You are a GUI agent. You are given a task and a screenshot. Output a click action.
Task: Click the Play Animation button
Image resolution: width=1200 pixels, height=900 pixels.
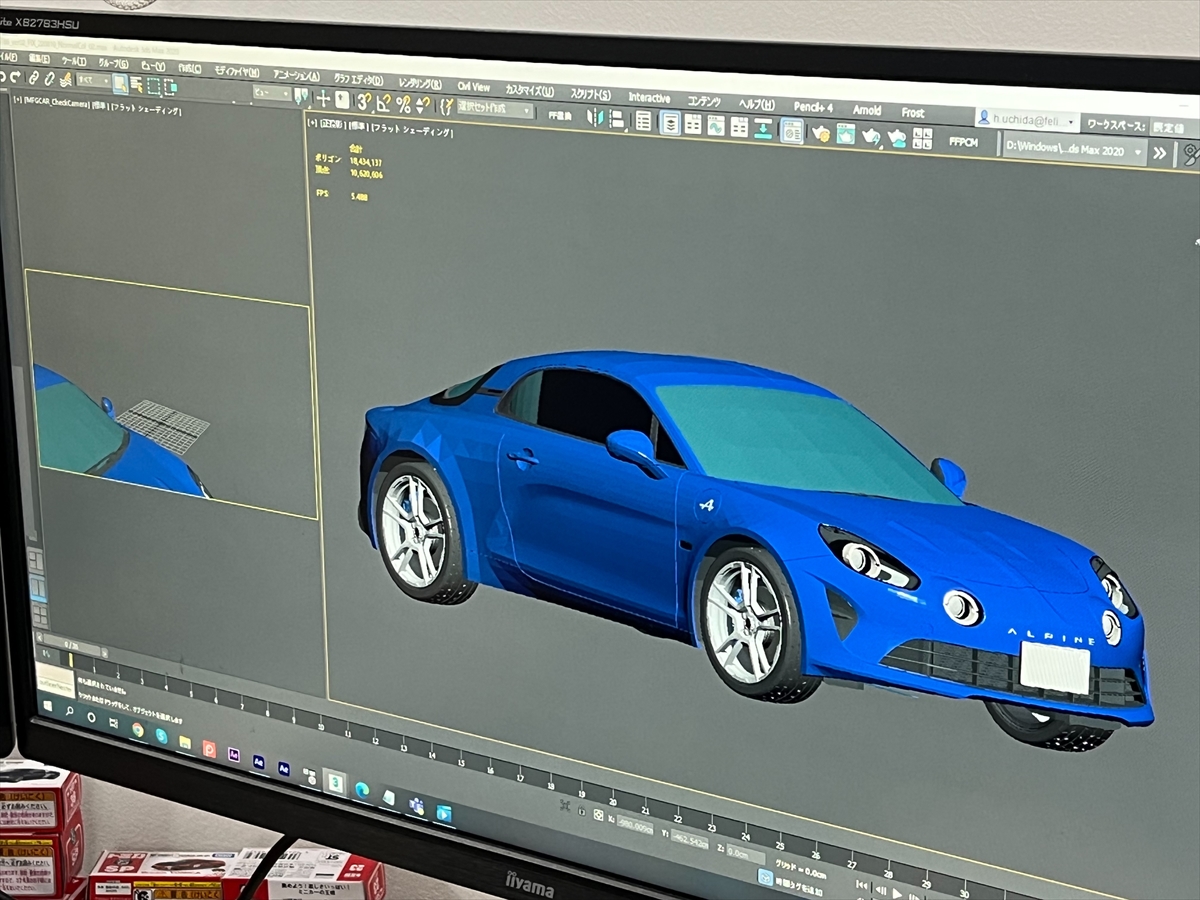(x=897, y=893)
